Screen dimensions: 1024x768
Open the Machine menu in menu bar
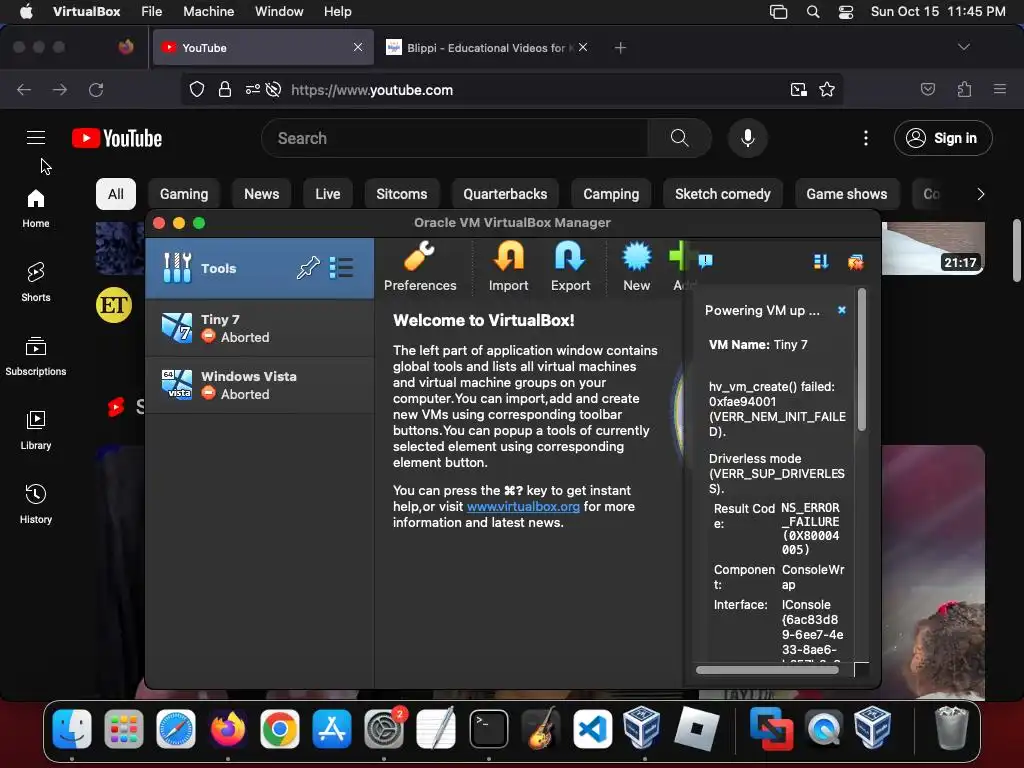click(208, 12)
